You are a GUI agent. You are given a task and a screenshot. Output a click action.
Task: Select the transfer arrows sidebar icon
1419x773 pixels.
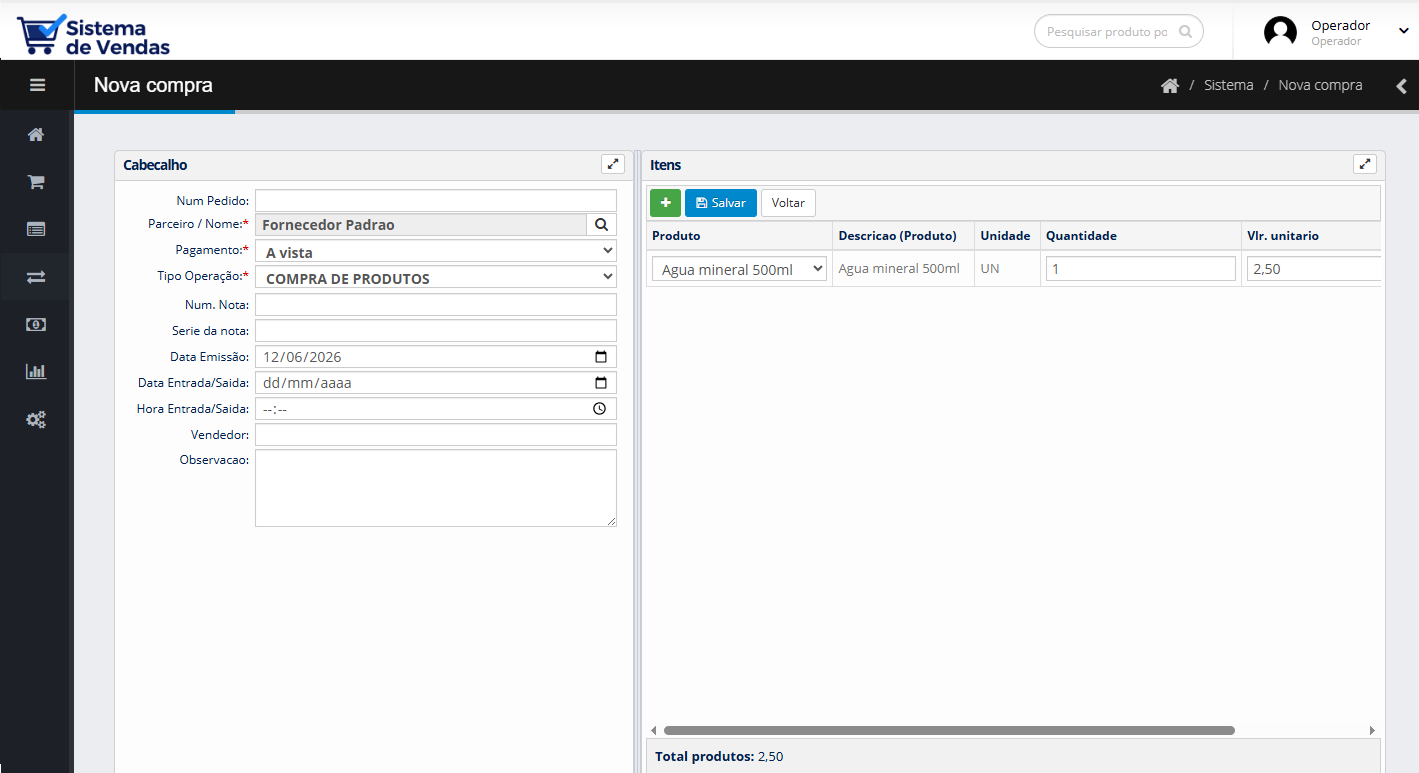pyautogui.click(x=36, y=277)
